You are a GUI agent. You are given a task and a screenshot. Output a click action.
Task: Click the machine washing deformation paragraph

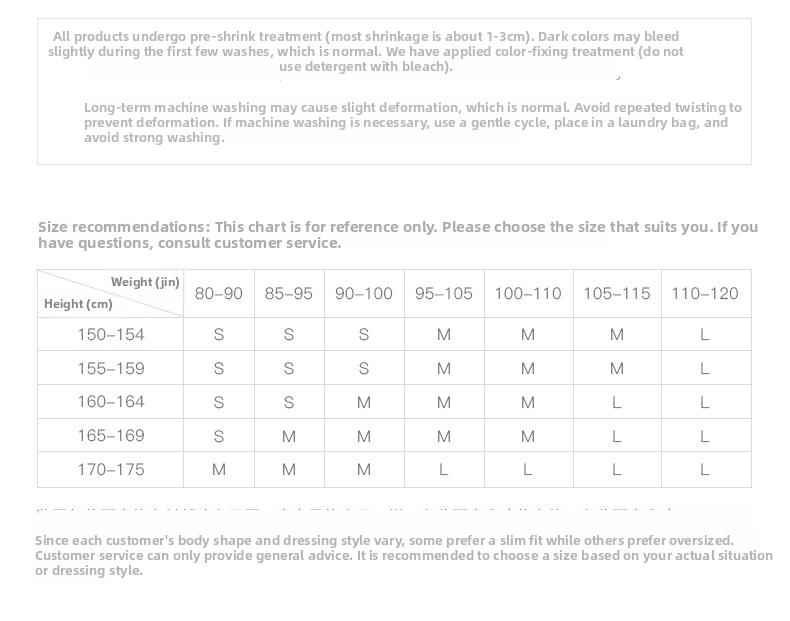click(x=413, y=122)
